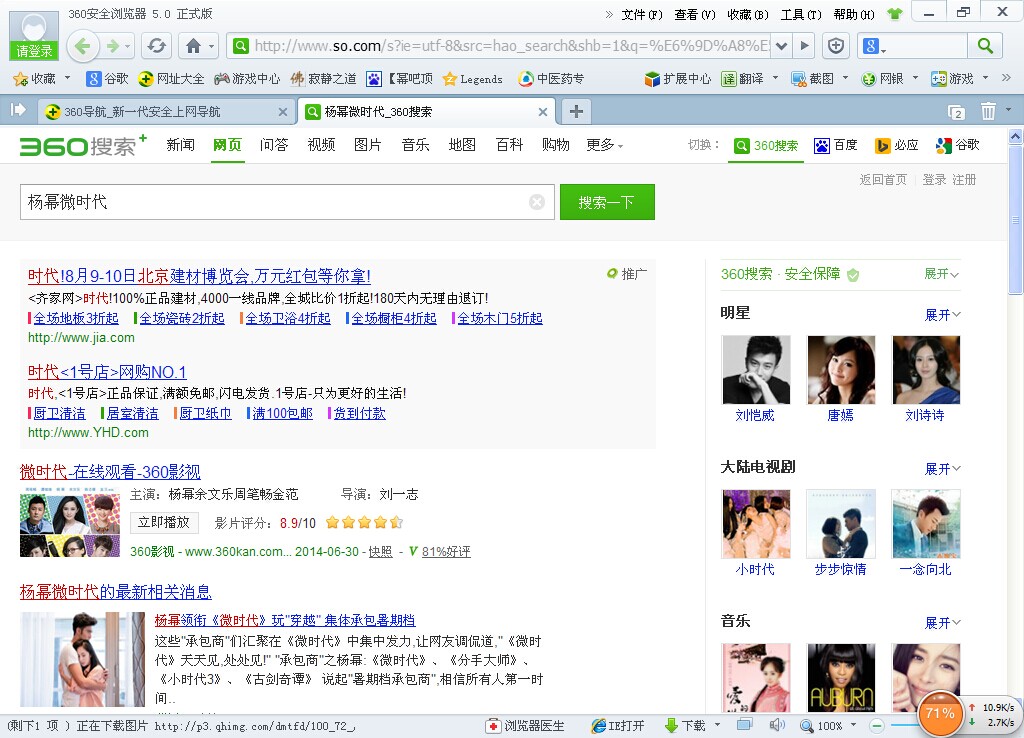Open a new tab with plus button
This screenshot has height=738, width=1024.
point(576,111)
